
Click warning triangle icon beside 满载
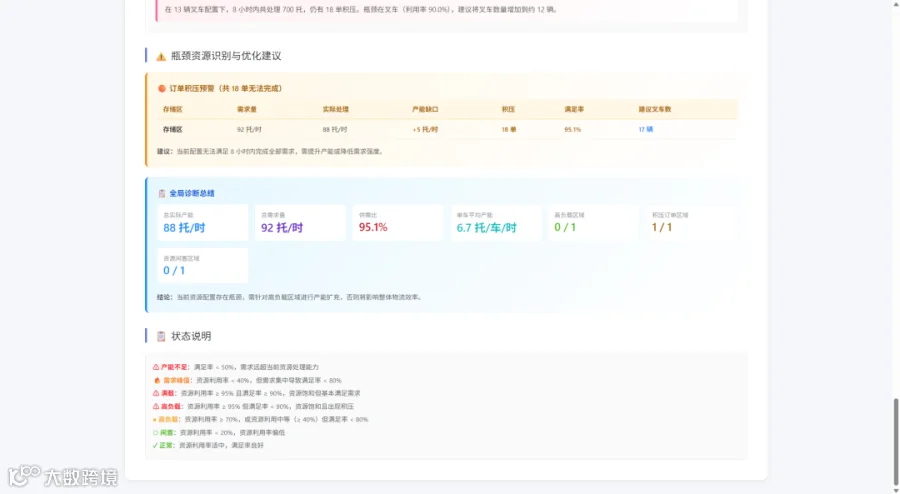point(156,393)
